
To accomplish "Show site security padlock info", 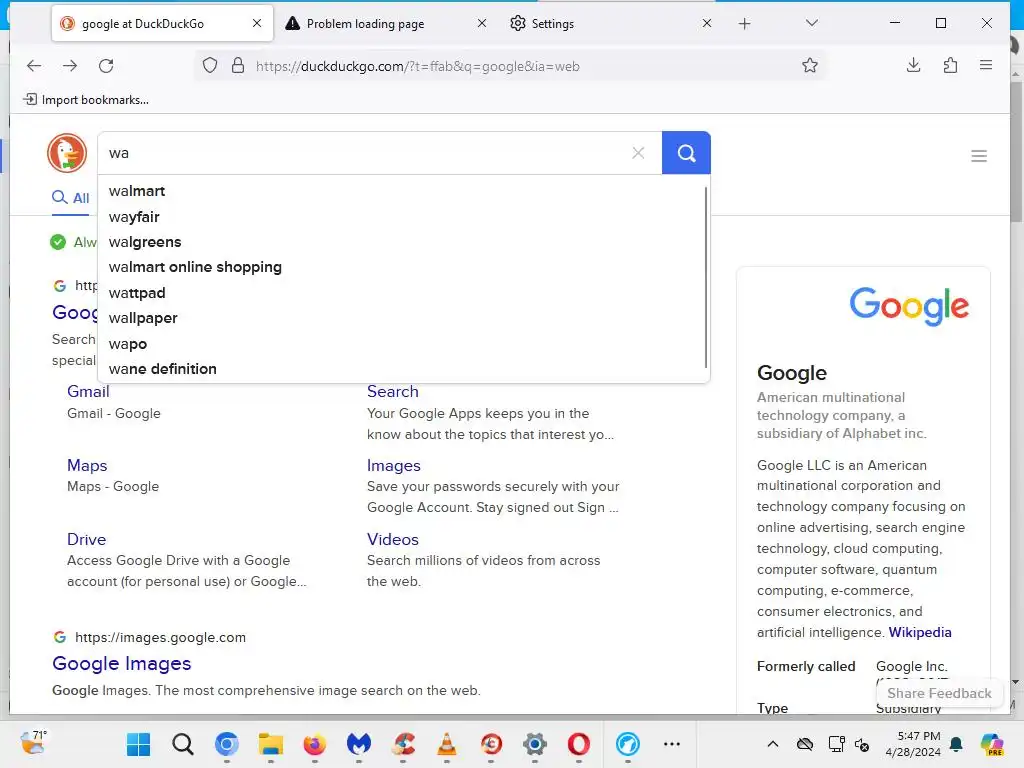I will (238, 66).
